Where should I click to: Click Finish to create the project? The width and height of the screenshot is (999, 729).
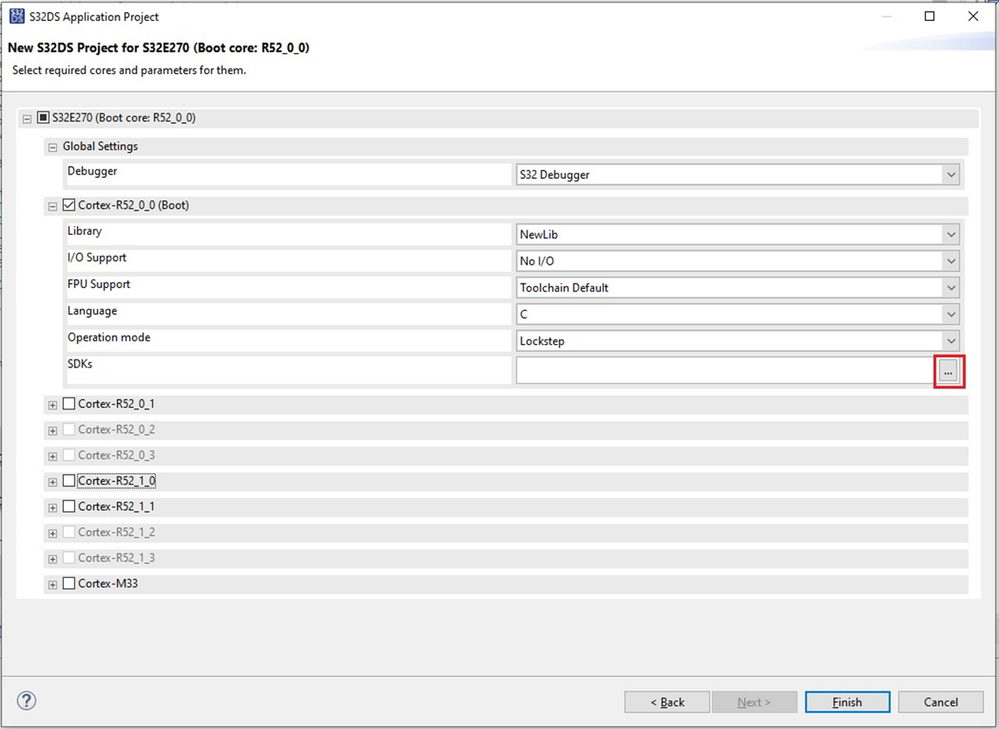pos(847,702)
